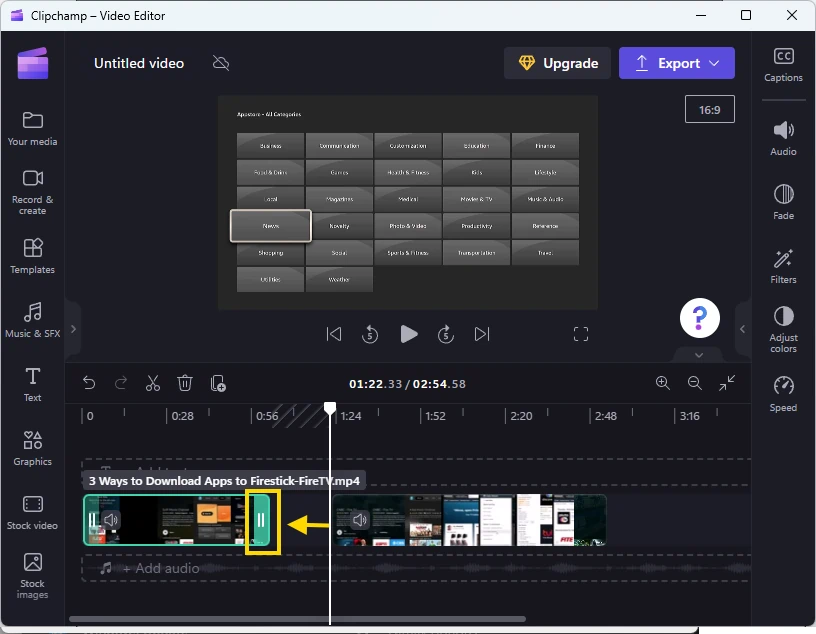Image resolution: width=816 pixels, height=634 pixels.
Task: Skip to the end of video
Action: coord(482,334)
